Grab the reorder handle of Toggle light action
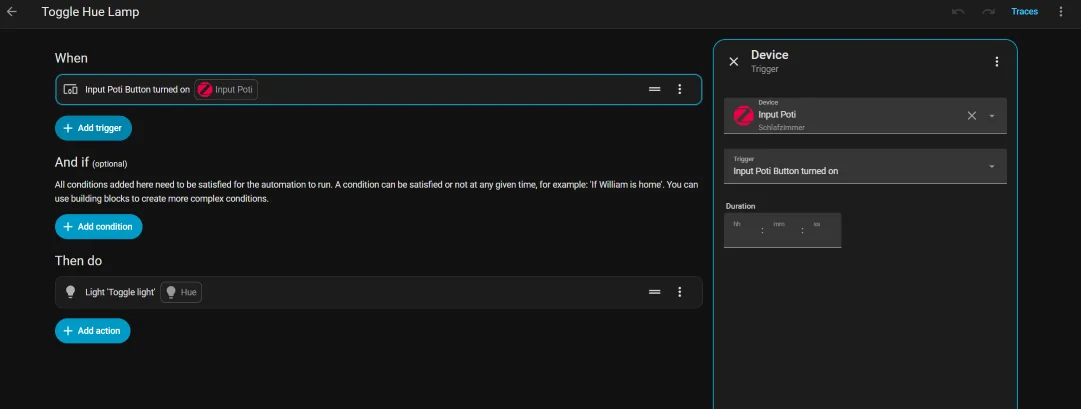Viewport: 1081px width, 409px height. click(x=654, y=292)
